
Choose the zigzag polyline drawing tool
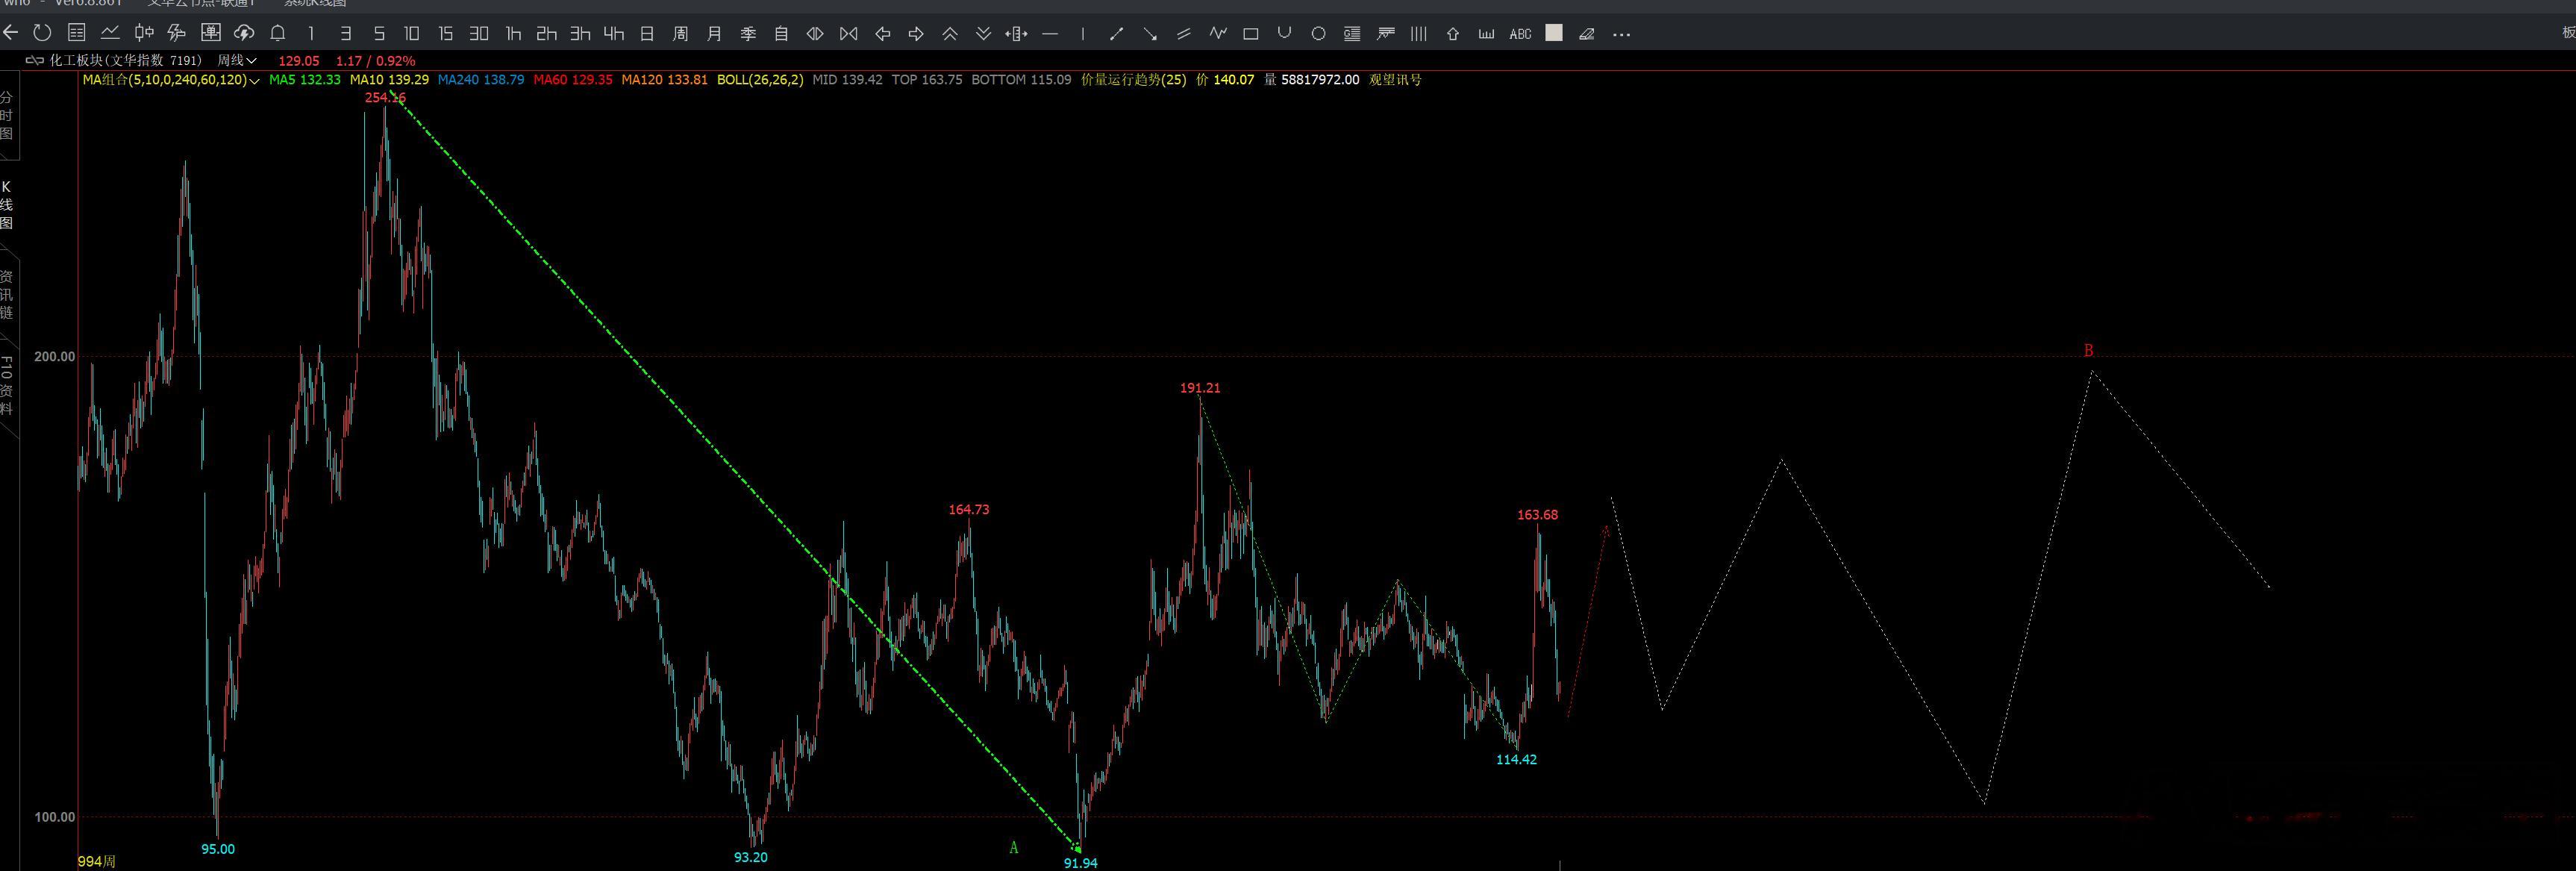(x=1217, y=33)
